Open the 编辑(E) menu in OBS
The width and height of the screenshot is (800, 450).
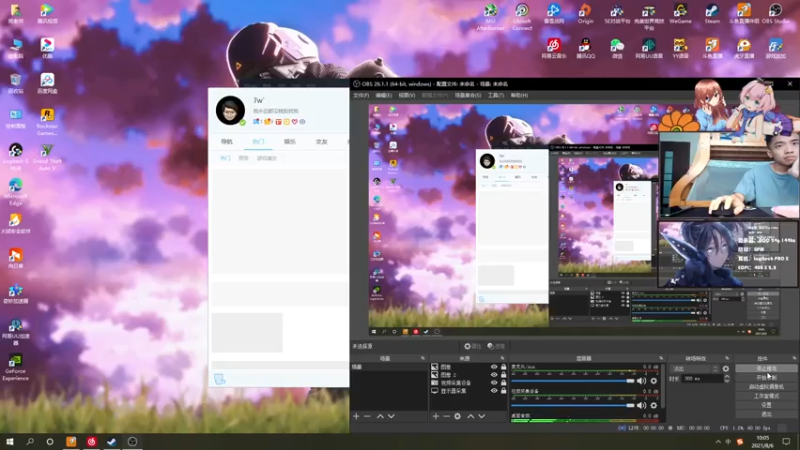click(x=384, y=95)
